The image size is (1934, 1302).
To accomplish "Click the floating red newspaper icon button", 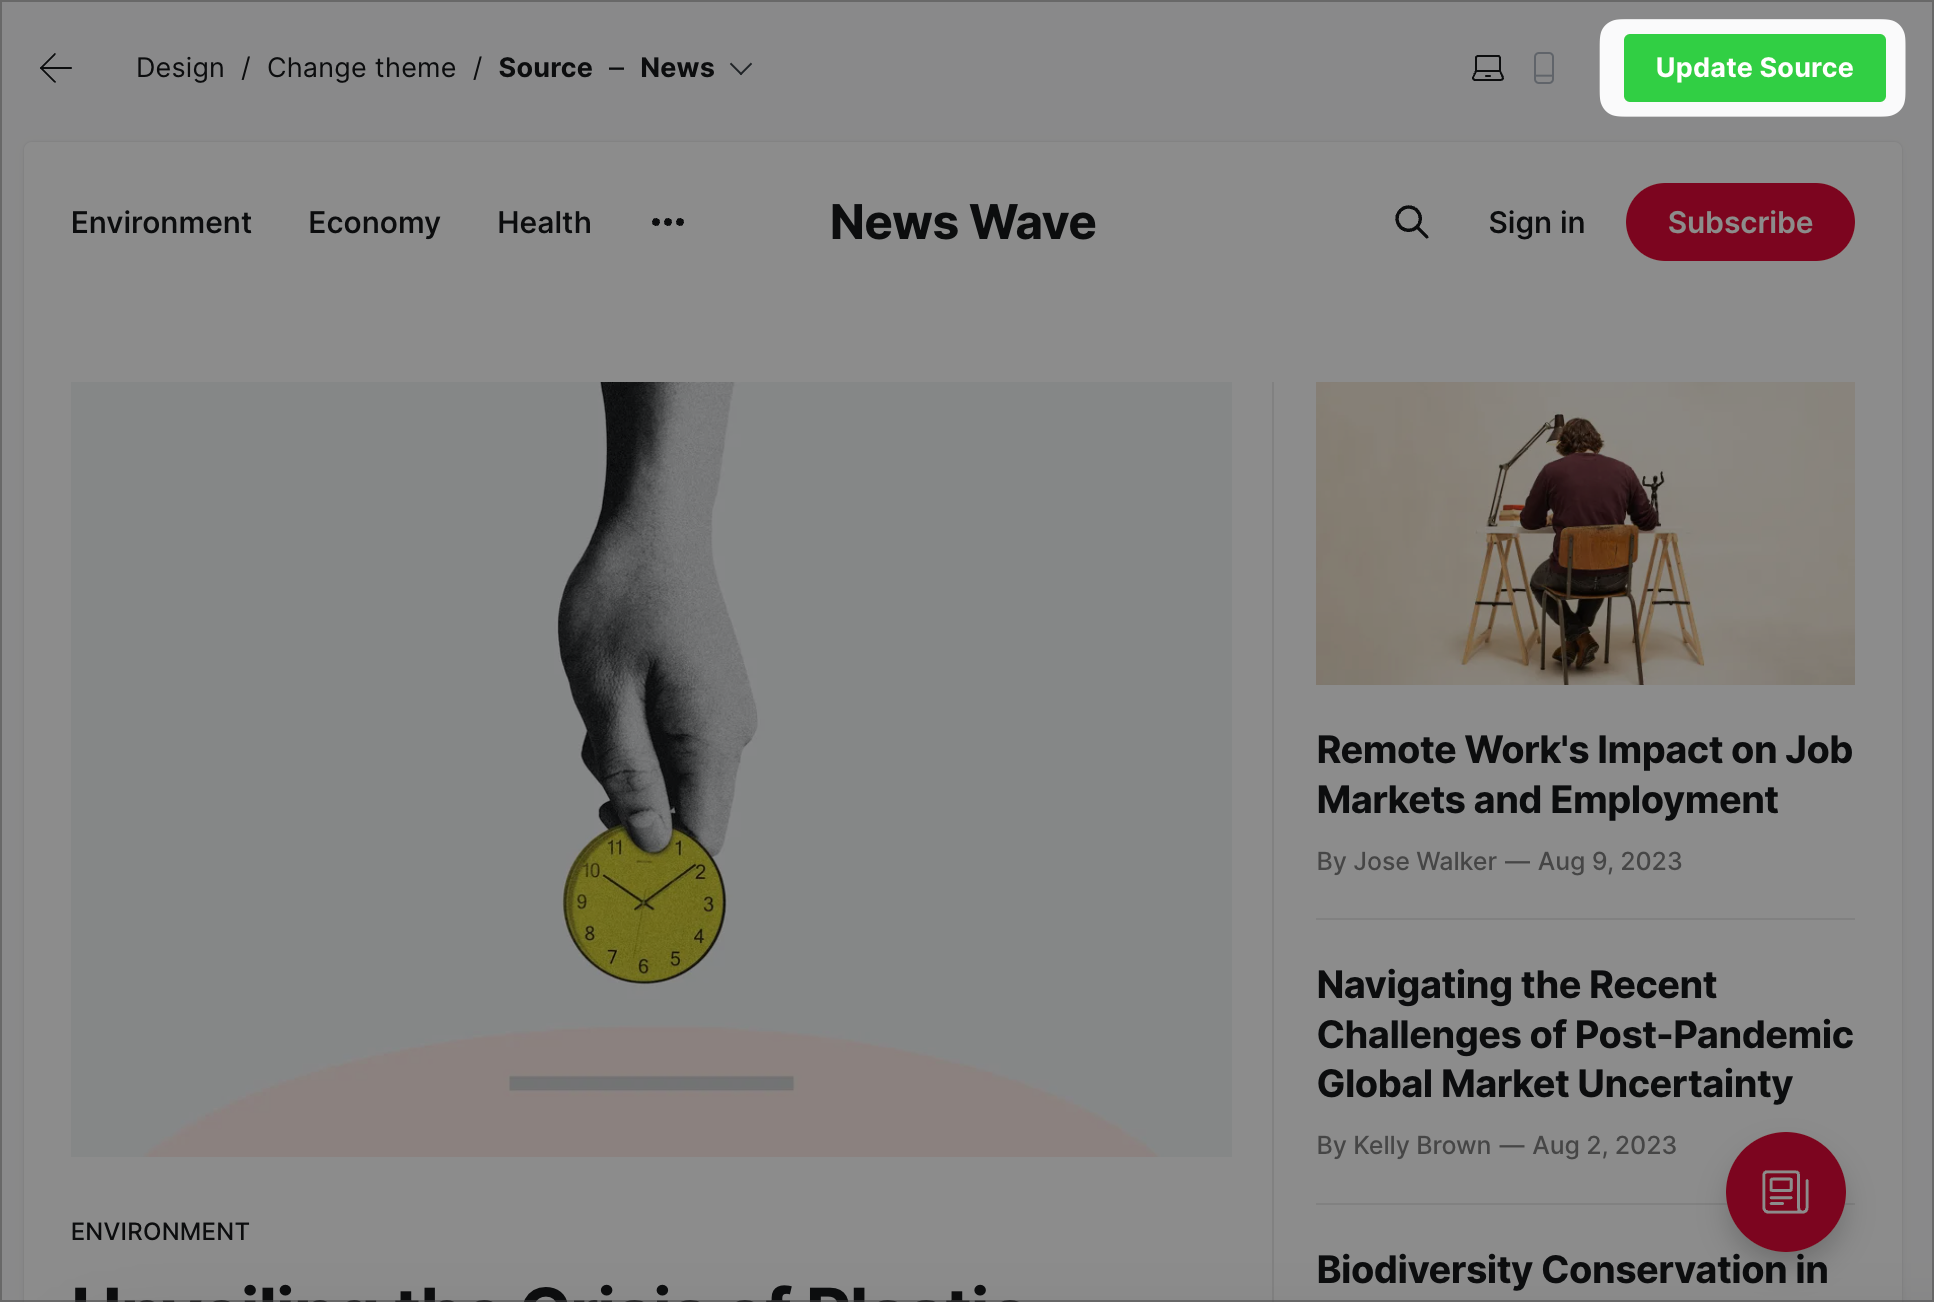I will coord(1785,1192).
